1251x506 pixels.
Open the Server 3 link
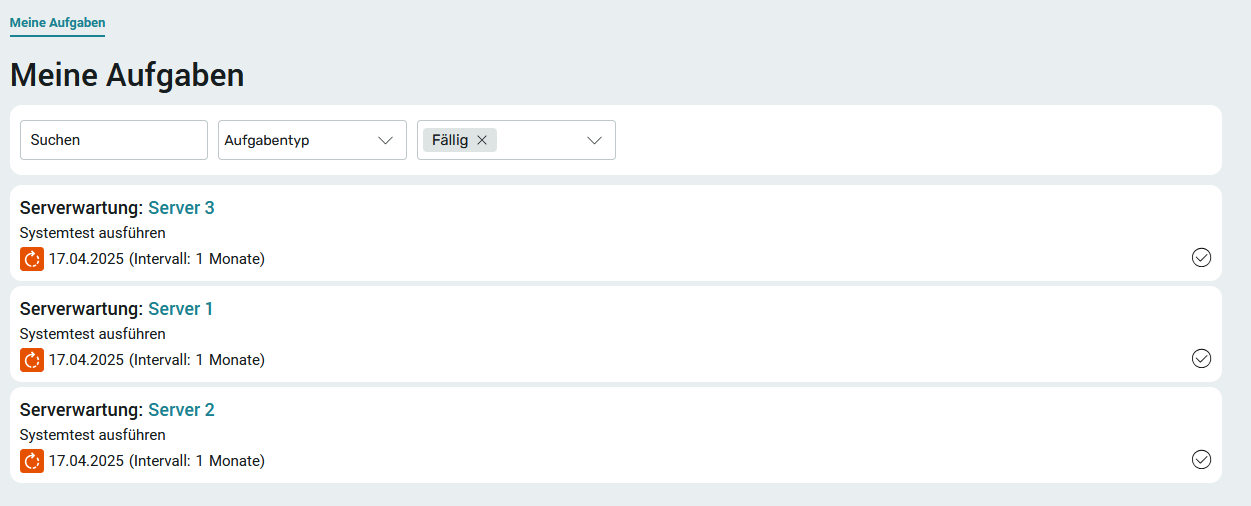click(x=181, y=208)
